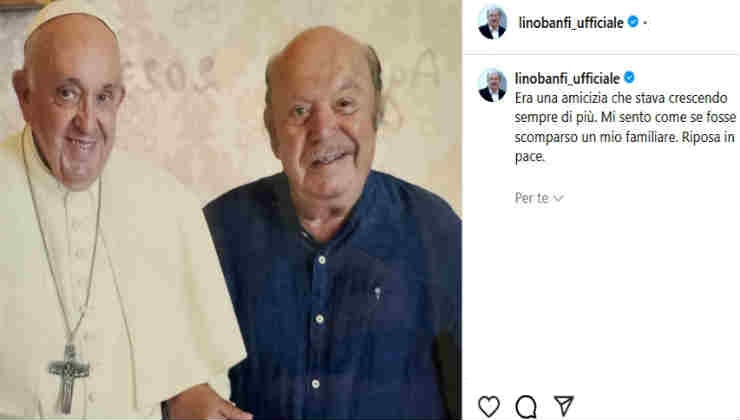Screen dimensions: 740x420
Task: Click the verified badge above the caption
Action: [x=629, y=77]
